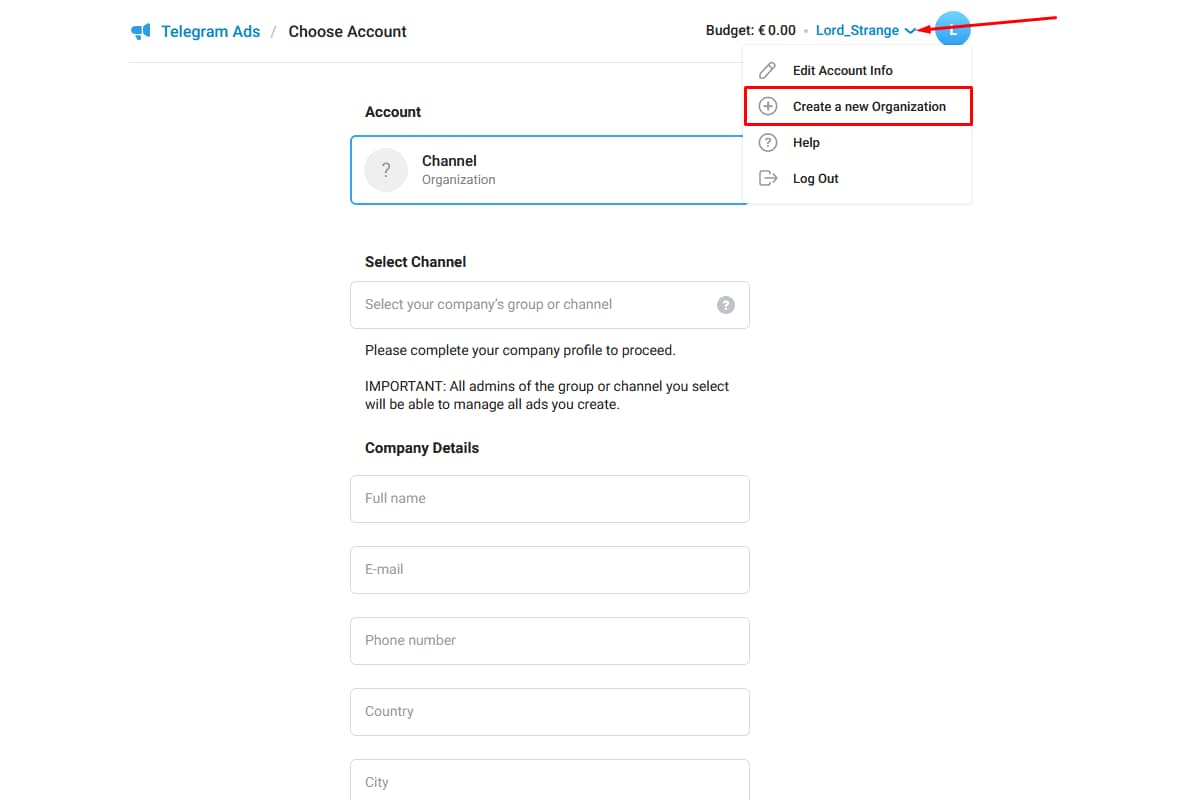Choose Log Out from the menu
This screenshot has height=800, width=1200.
(815, 178)
